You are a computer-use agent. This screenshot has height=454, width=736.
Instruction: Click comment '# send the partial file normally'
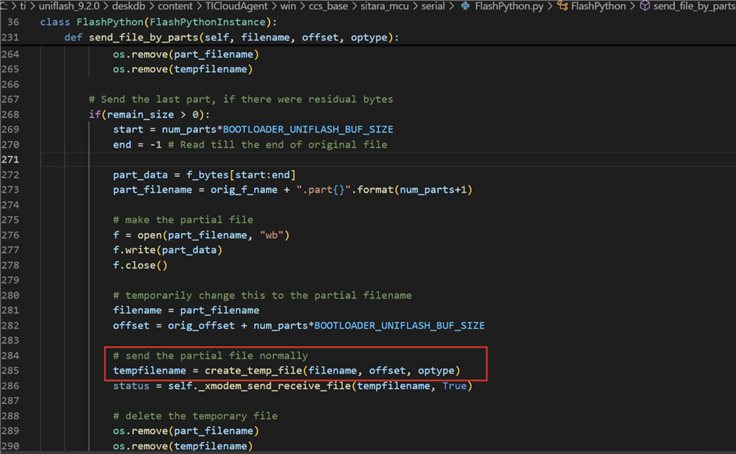210,355
